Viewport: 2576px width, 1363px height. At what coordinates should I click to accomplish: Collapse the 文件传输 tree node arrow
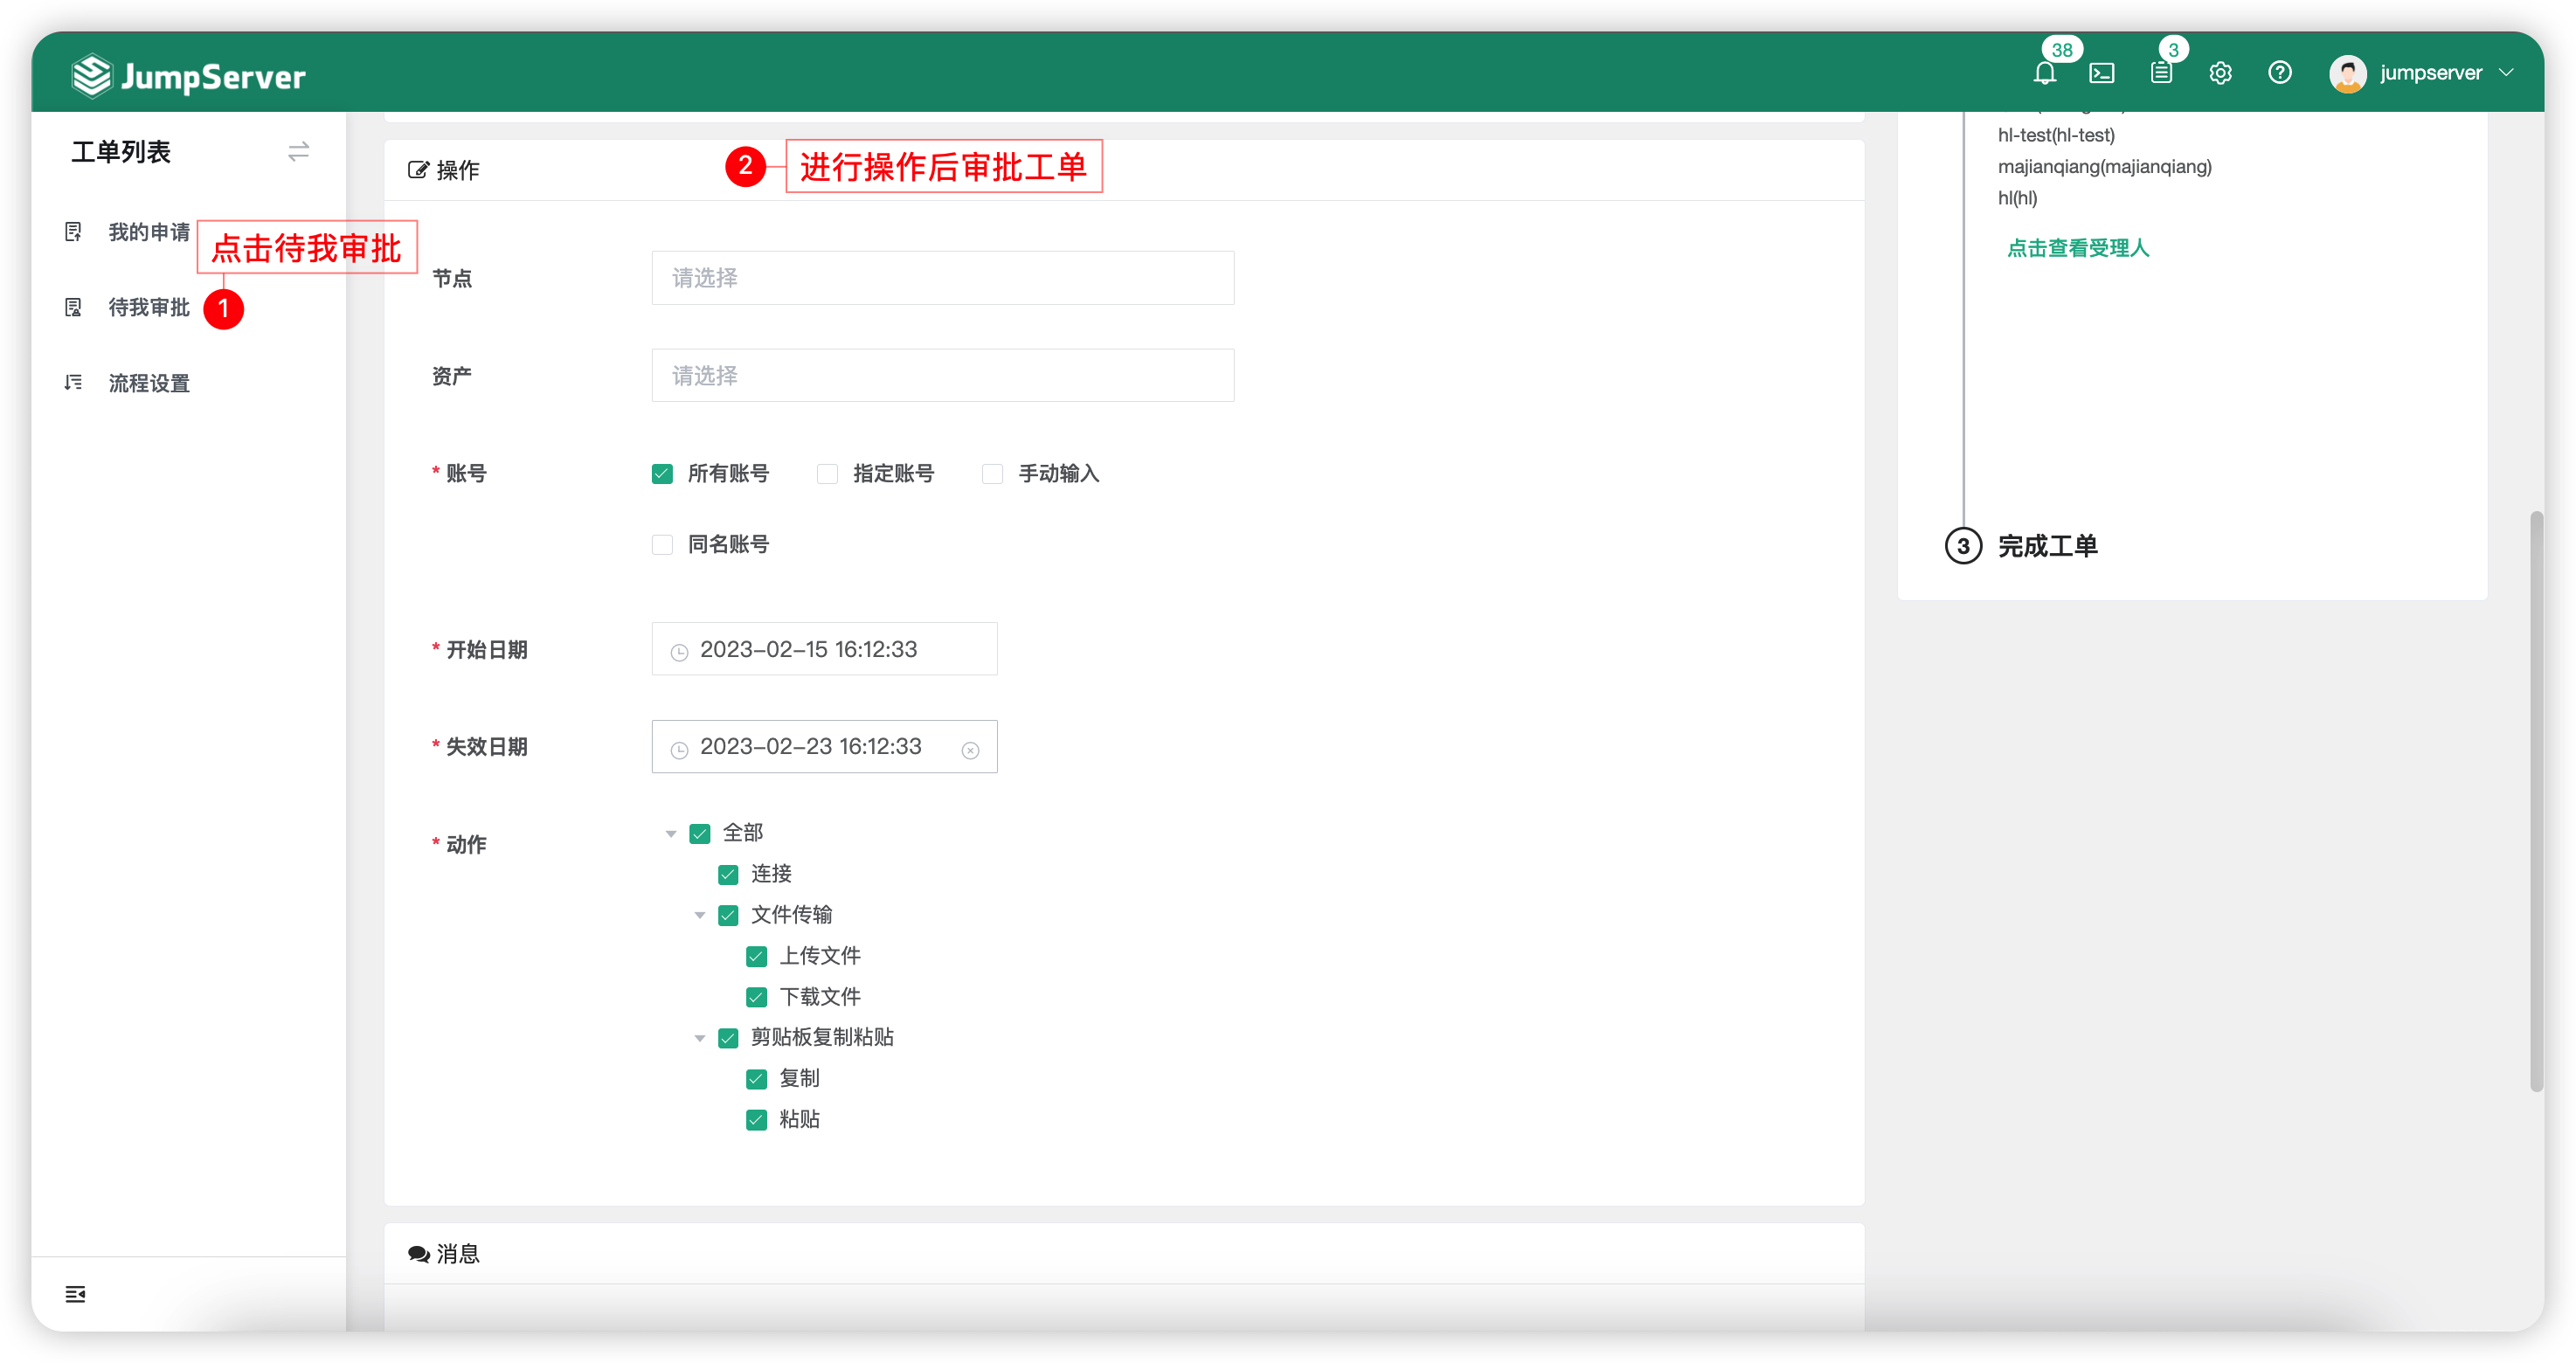pyautogui.click(x=700, y=915)
